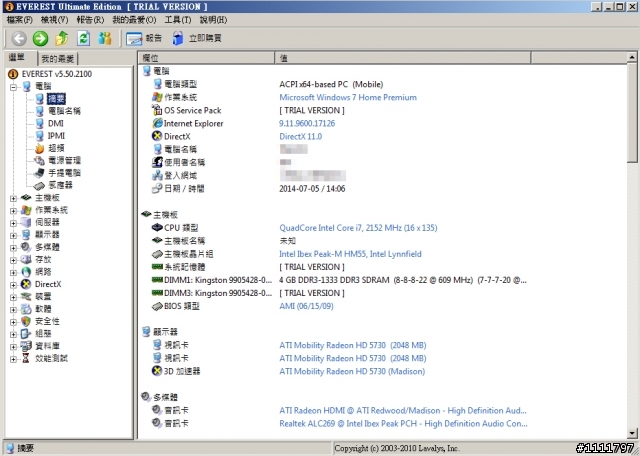Expand the 伺服器 server tree branch
Screen dimensions: 640x456
[13, 223]
